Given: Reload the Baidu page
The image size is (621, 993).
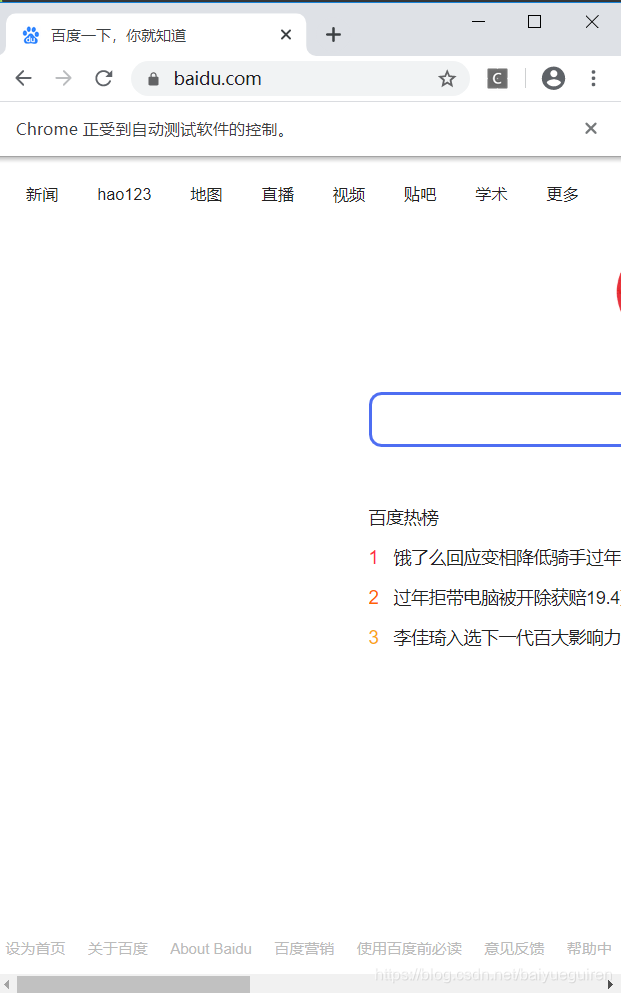Looking at the screenshot, I should (x=104, y=79).
